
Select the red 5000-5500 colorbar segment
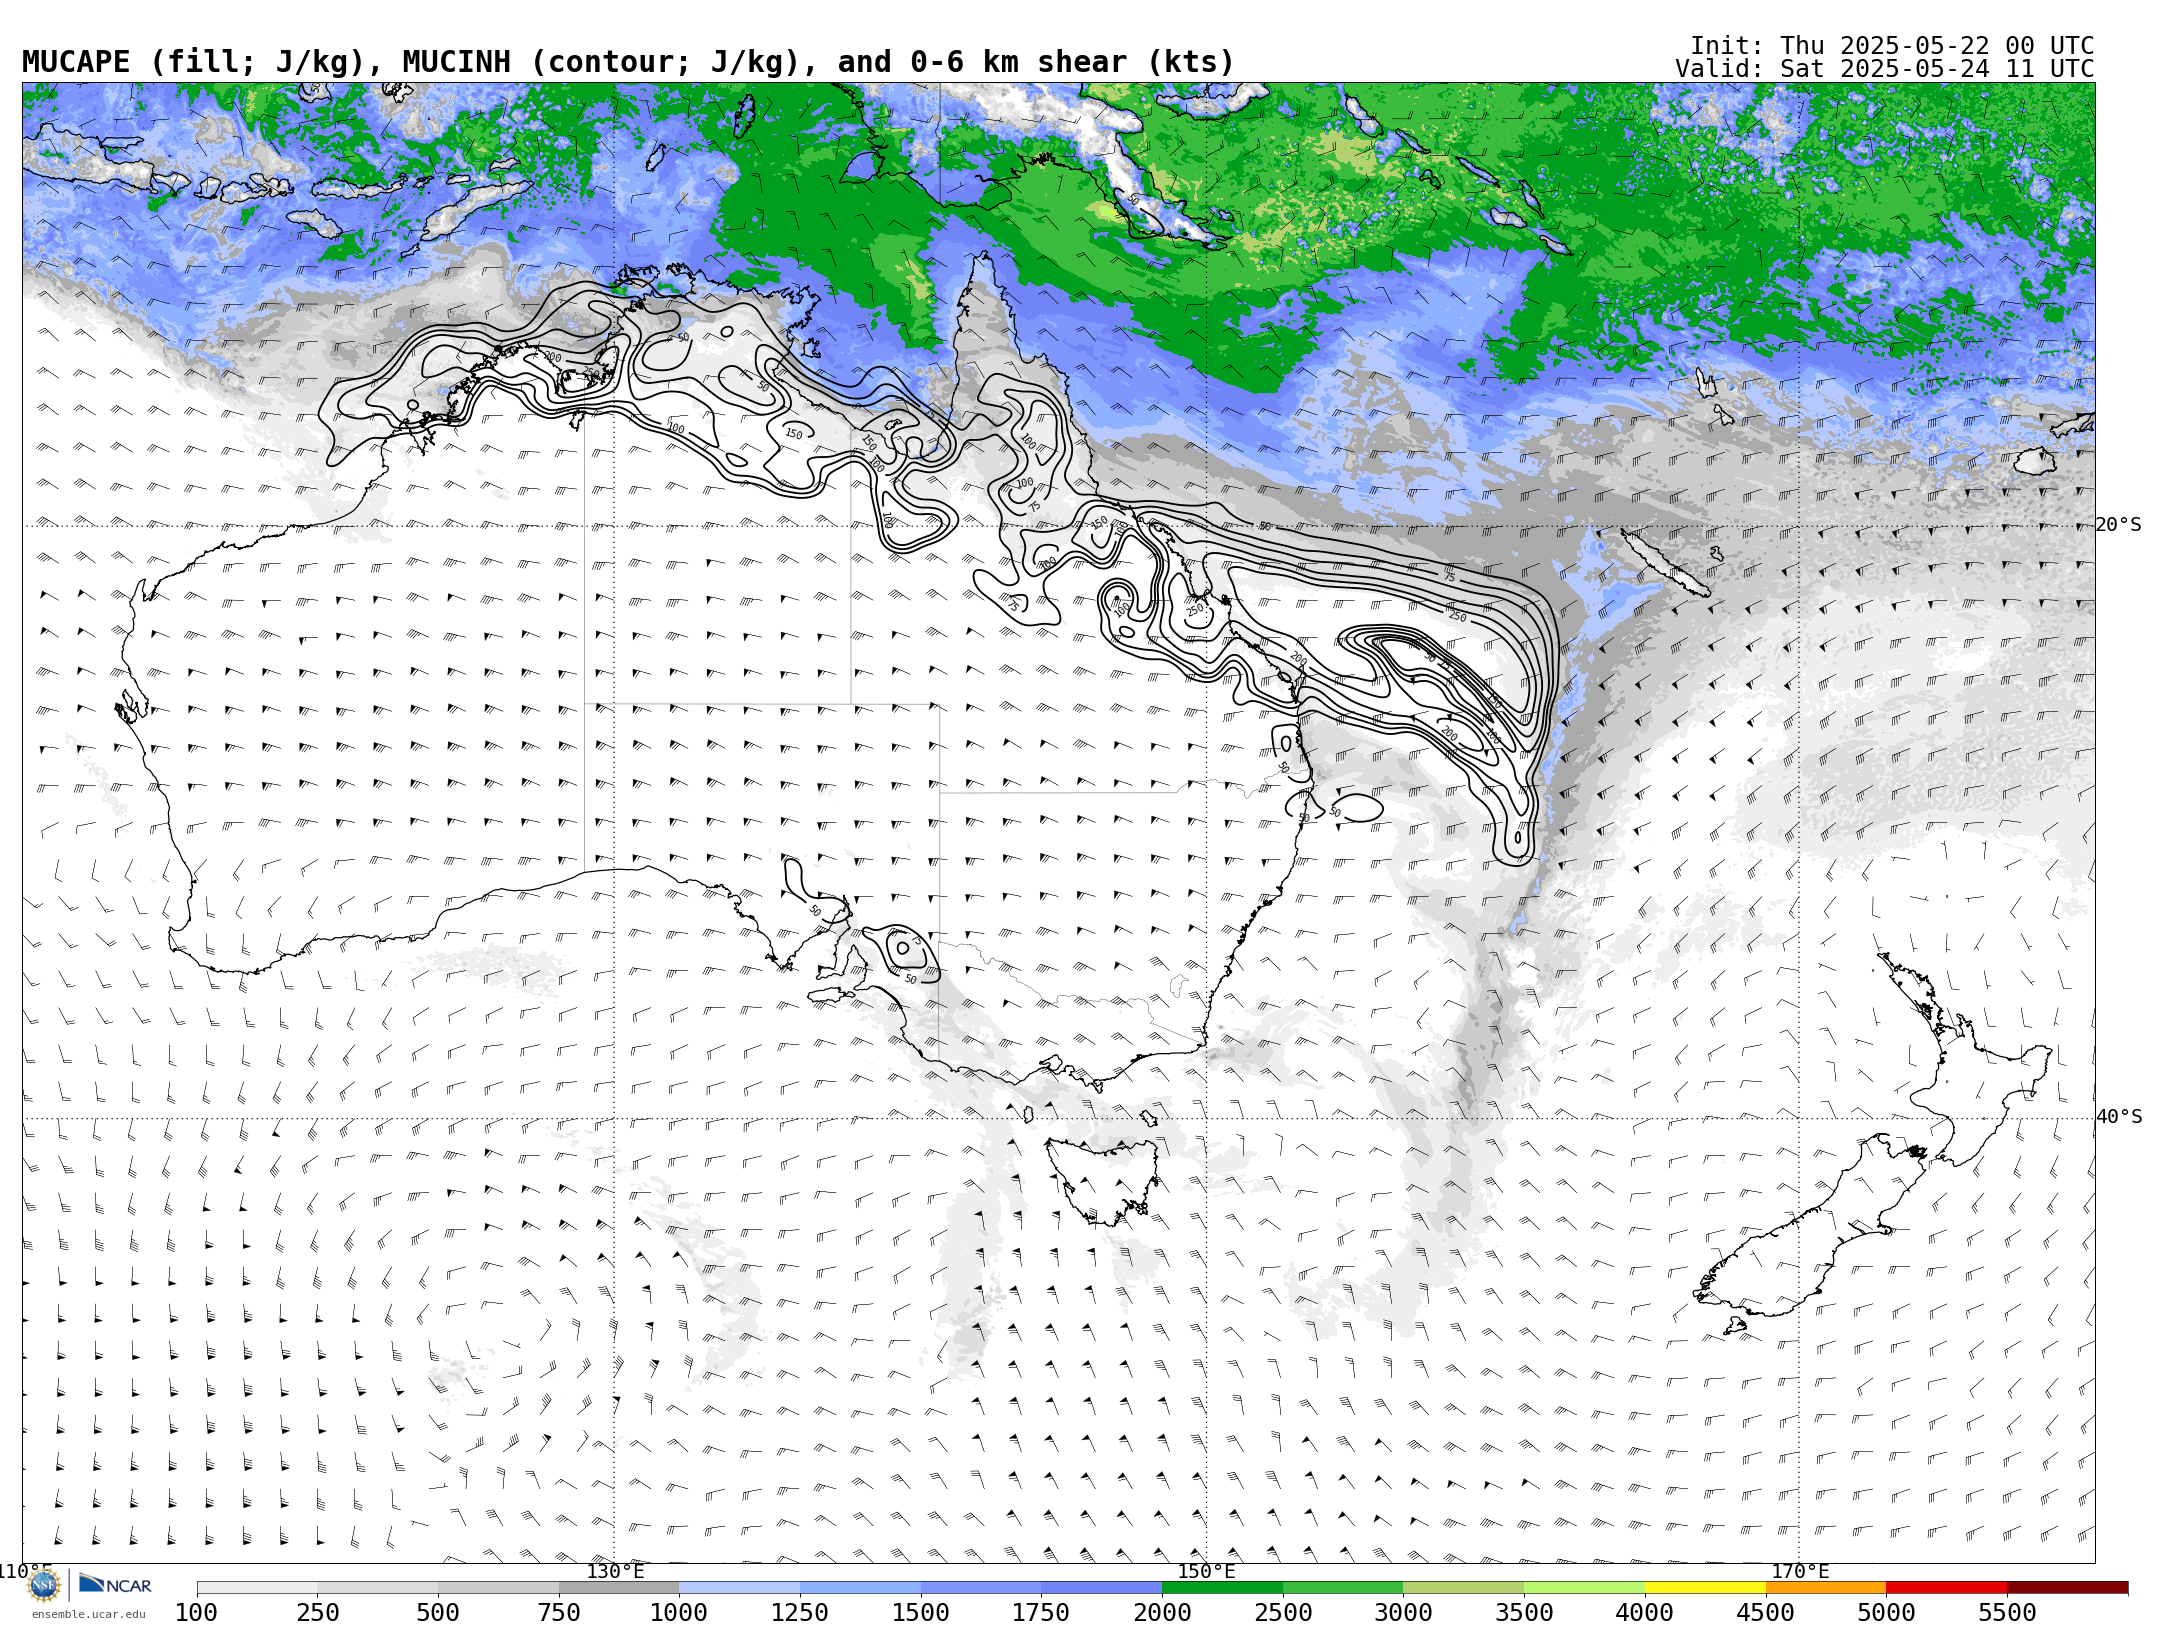click(1946, 1588)
